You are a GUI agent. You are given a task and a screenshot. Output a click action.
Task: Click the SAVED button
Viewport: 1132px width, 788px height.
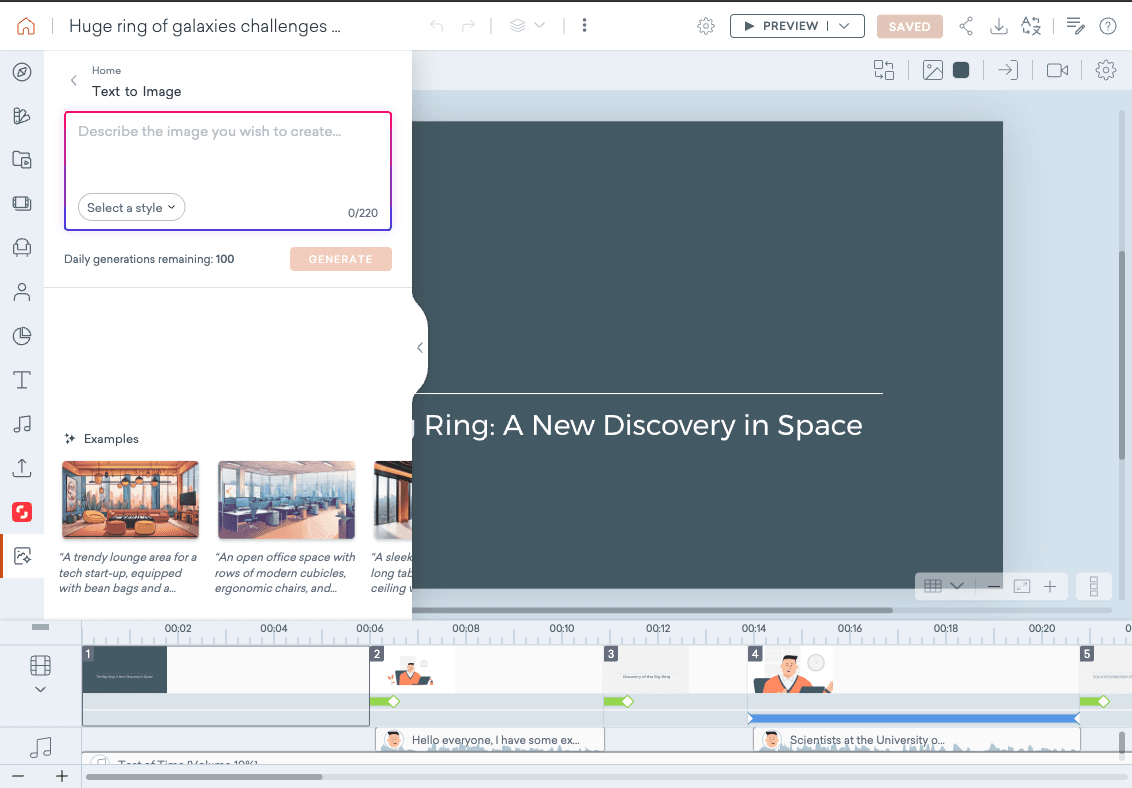[910, 27]
